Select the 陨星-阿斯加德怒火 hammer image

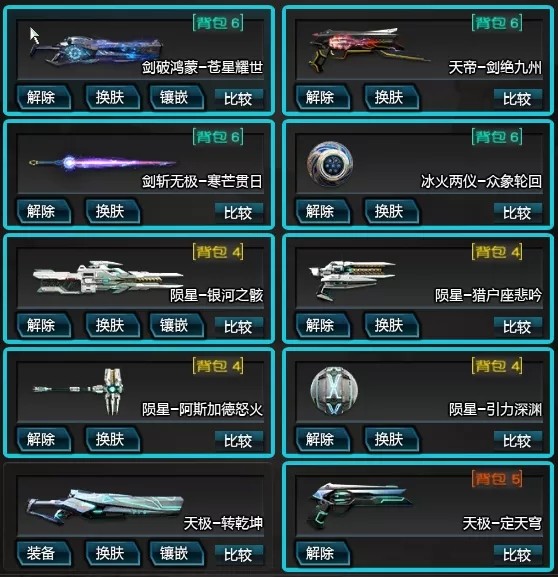[78, 391]
